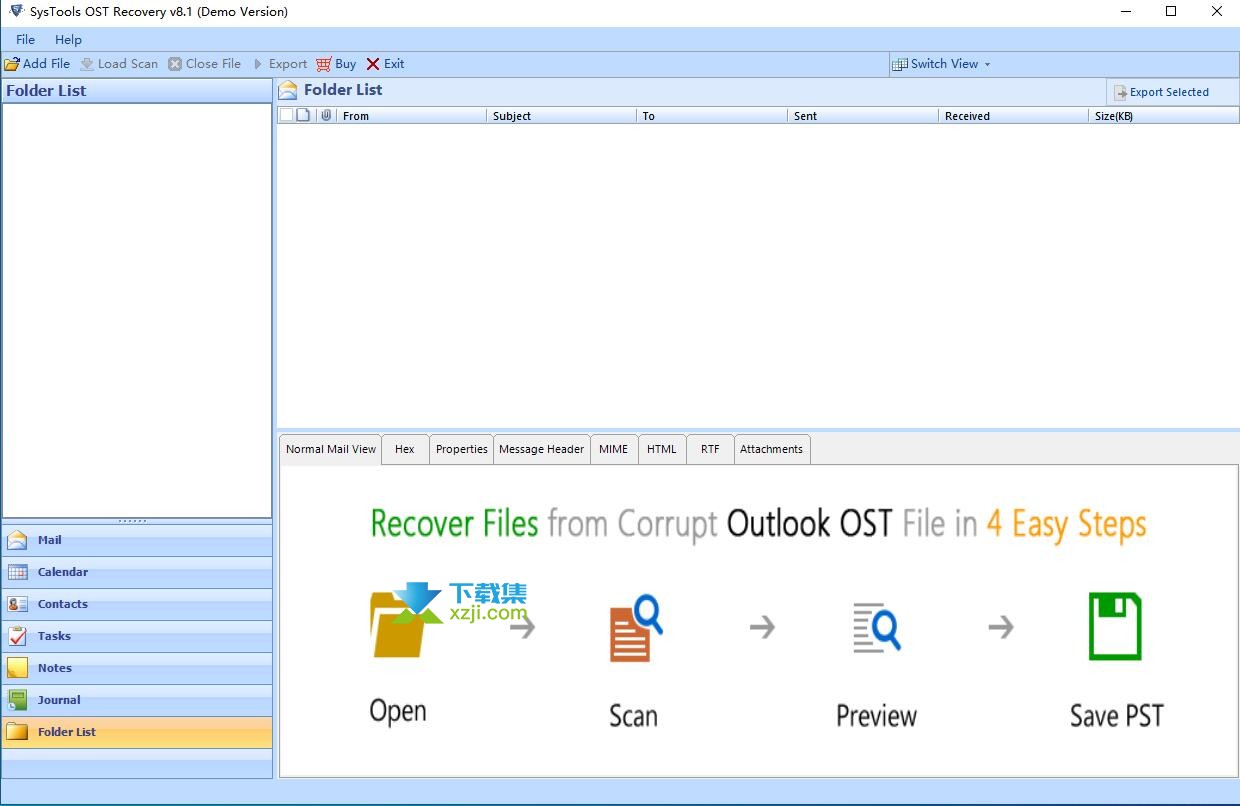Click the Add File toolbar icon
1240x806 pixels.
tap(12, 64)
